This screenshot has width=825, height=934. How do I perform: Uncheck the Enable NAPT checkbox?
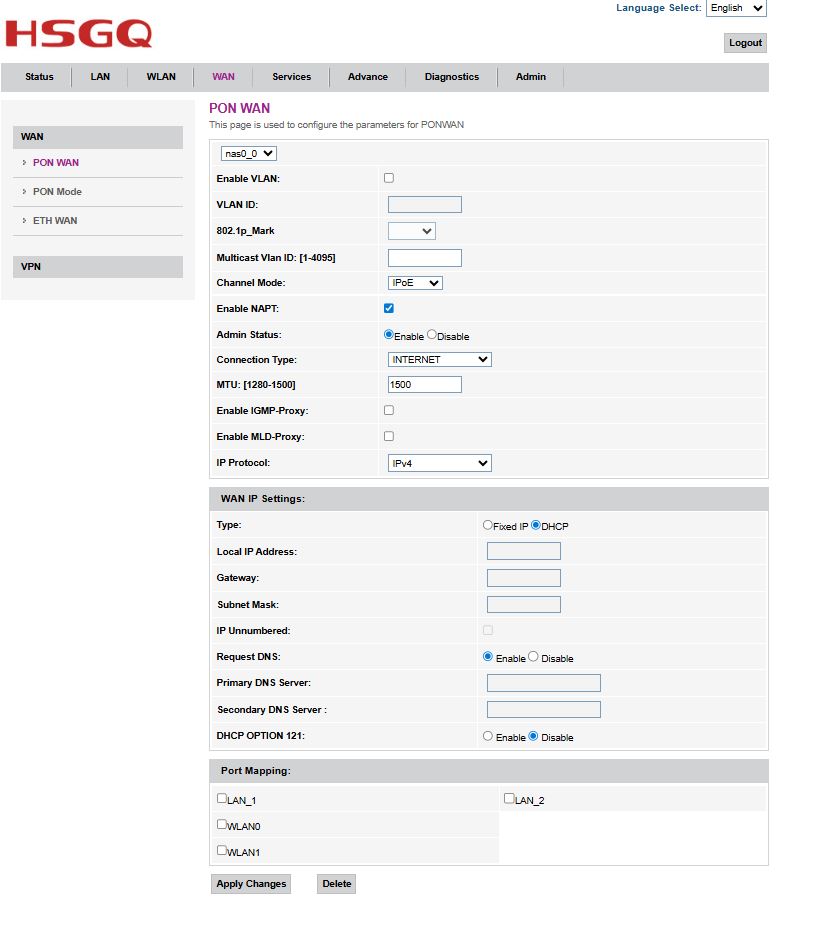point(389,308)
